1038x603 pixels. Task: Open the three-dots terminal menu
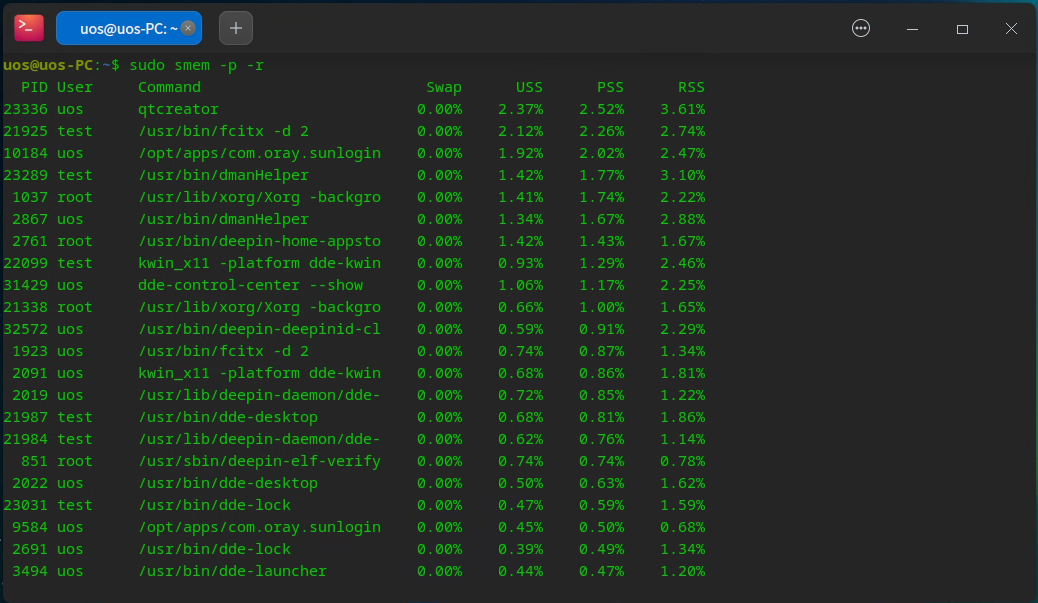[861, 28]
